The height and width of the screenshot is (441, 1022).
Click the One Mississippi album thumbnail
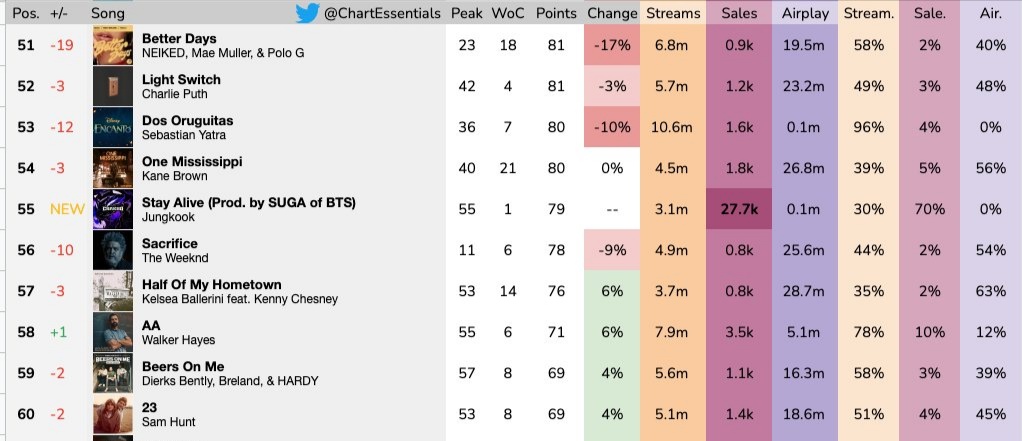coord(112,169)
